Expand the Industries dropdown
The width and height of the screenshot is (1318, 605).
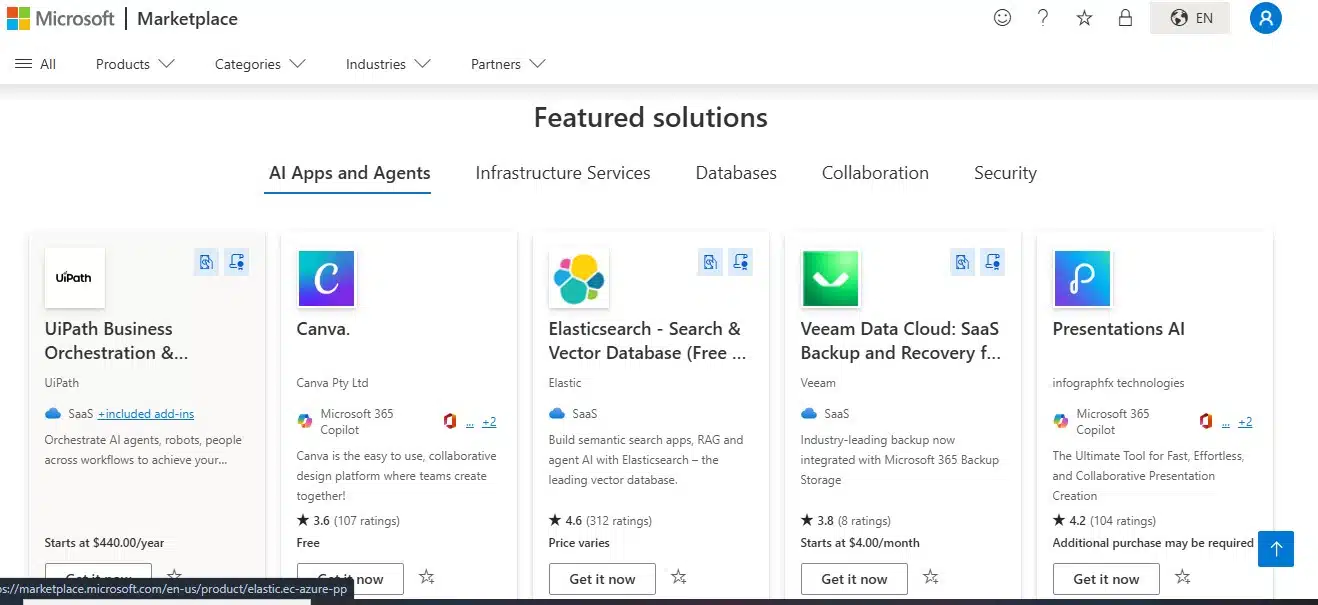(x=388, y=64)
